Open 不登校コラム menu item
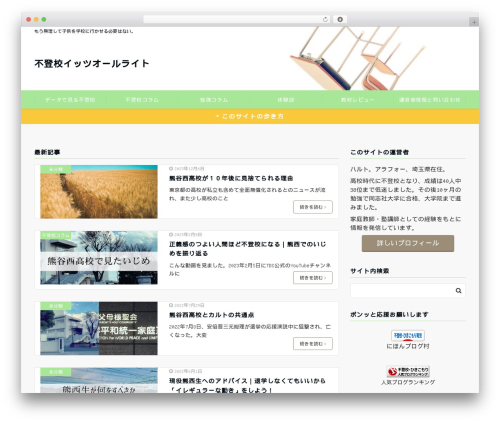Image resolution: width=500 pixels, height=423 pixels. click(142, 100)
